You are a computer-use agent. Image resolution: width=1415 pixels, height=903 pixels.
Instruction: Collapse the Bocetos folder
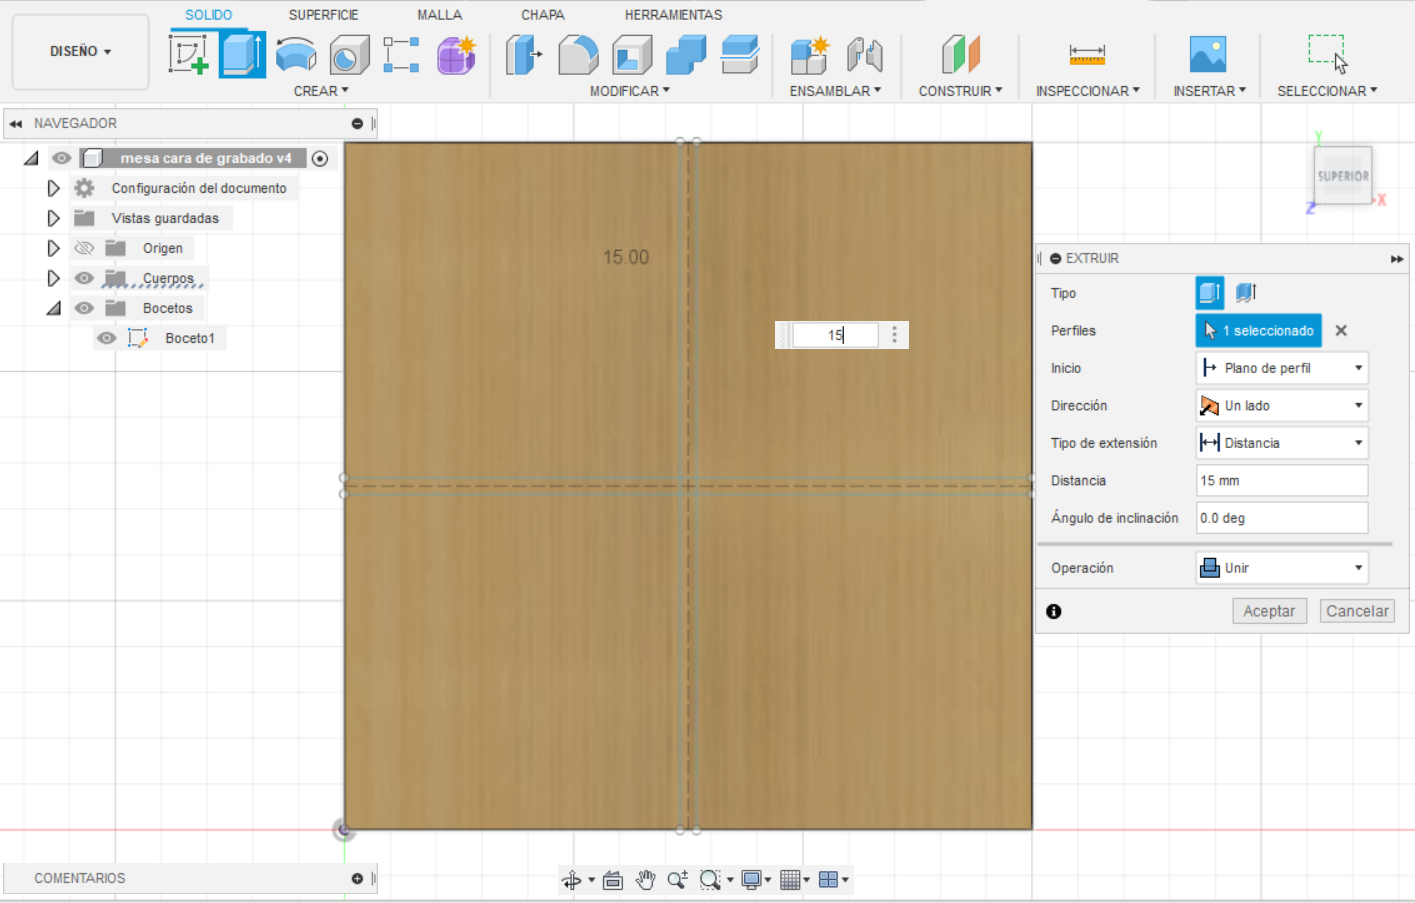(x=54, y=308)
